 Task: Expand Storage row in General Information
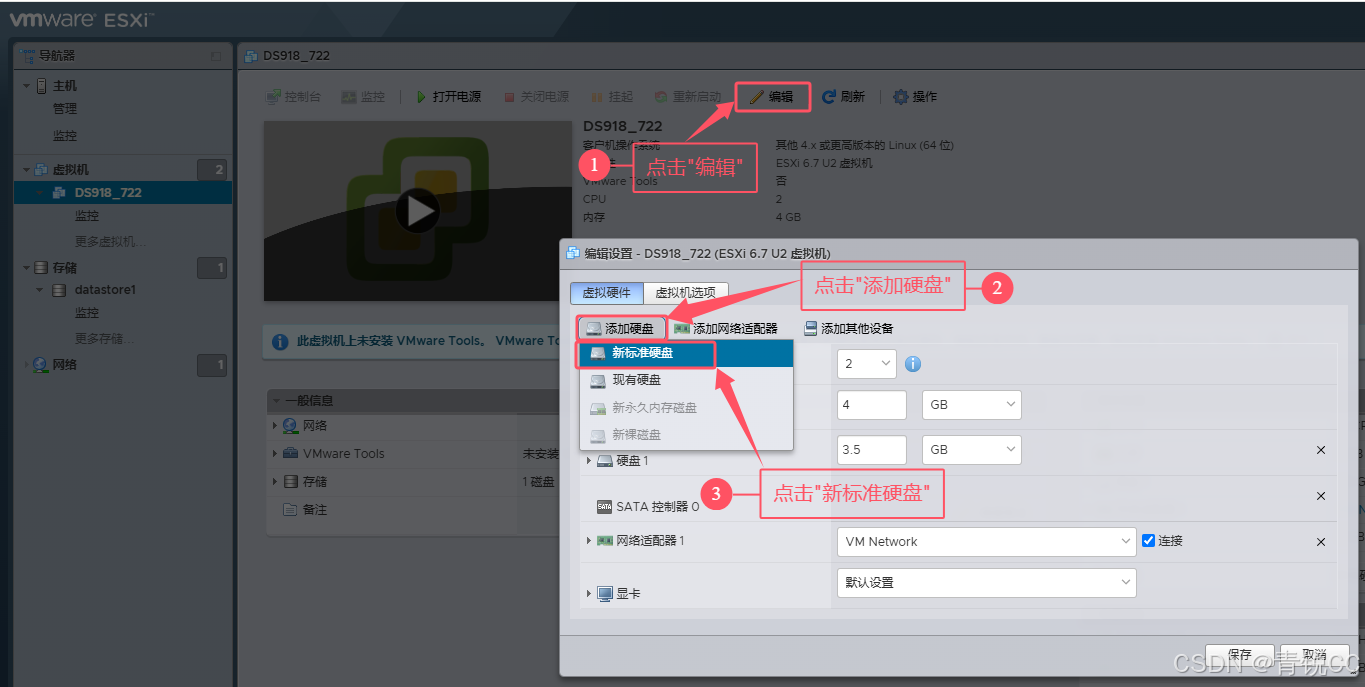(275, 482)
